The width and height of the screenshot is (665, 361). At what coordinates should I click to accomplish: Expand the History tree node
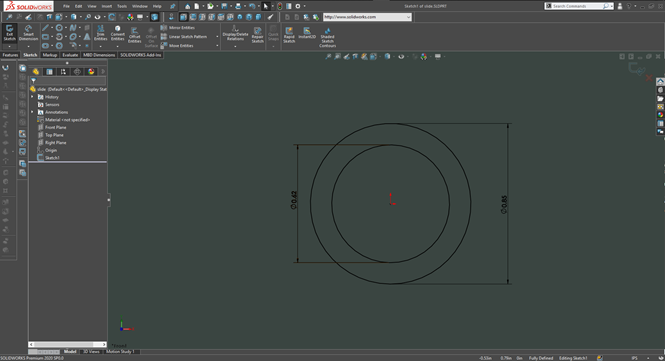pyautogui.click(x=32, y=97)
